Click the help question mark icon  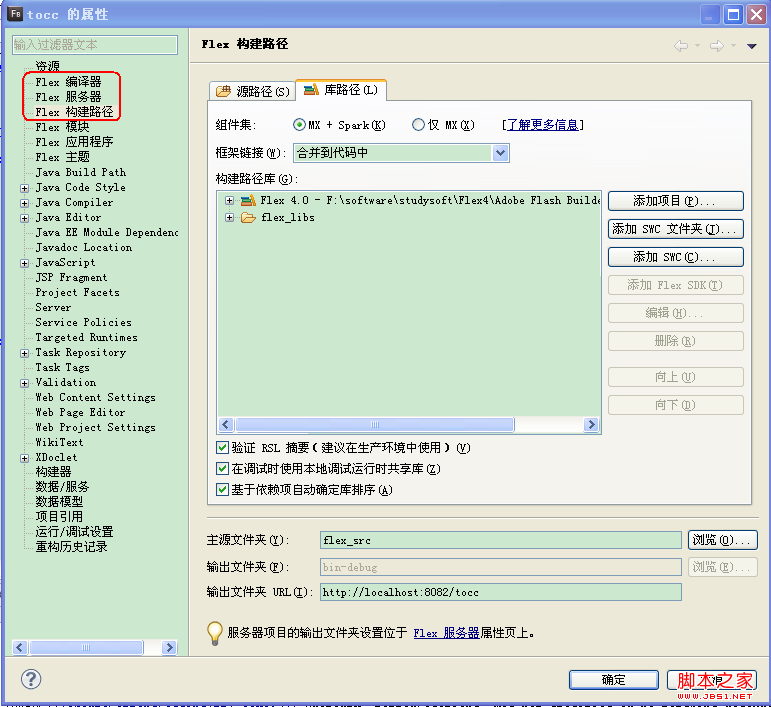[x=31, y=679]
